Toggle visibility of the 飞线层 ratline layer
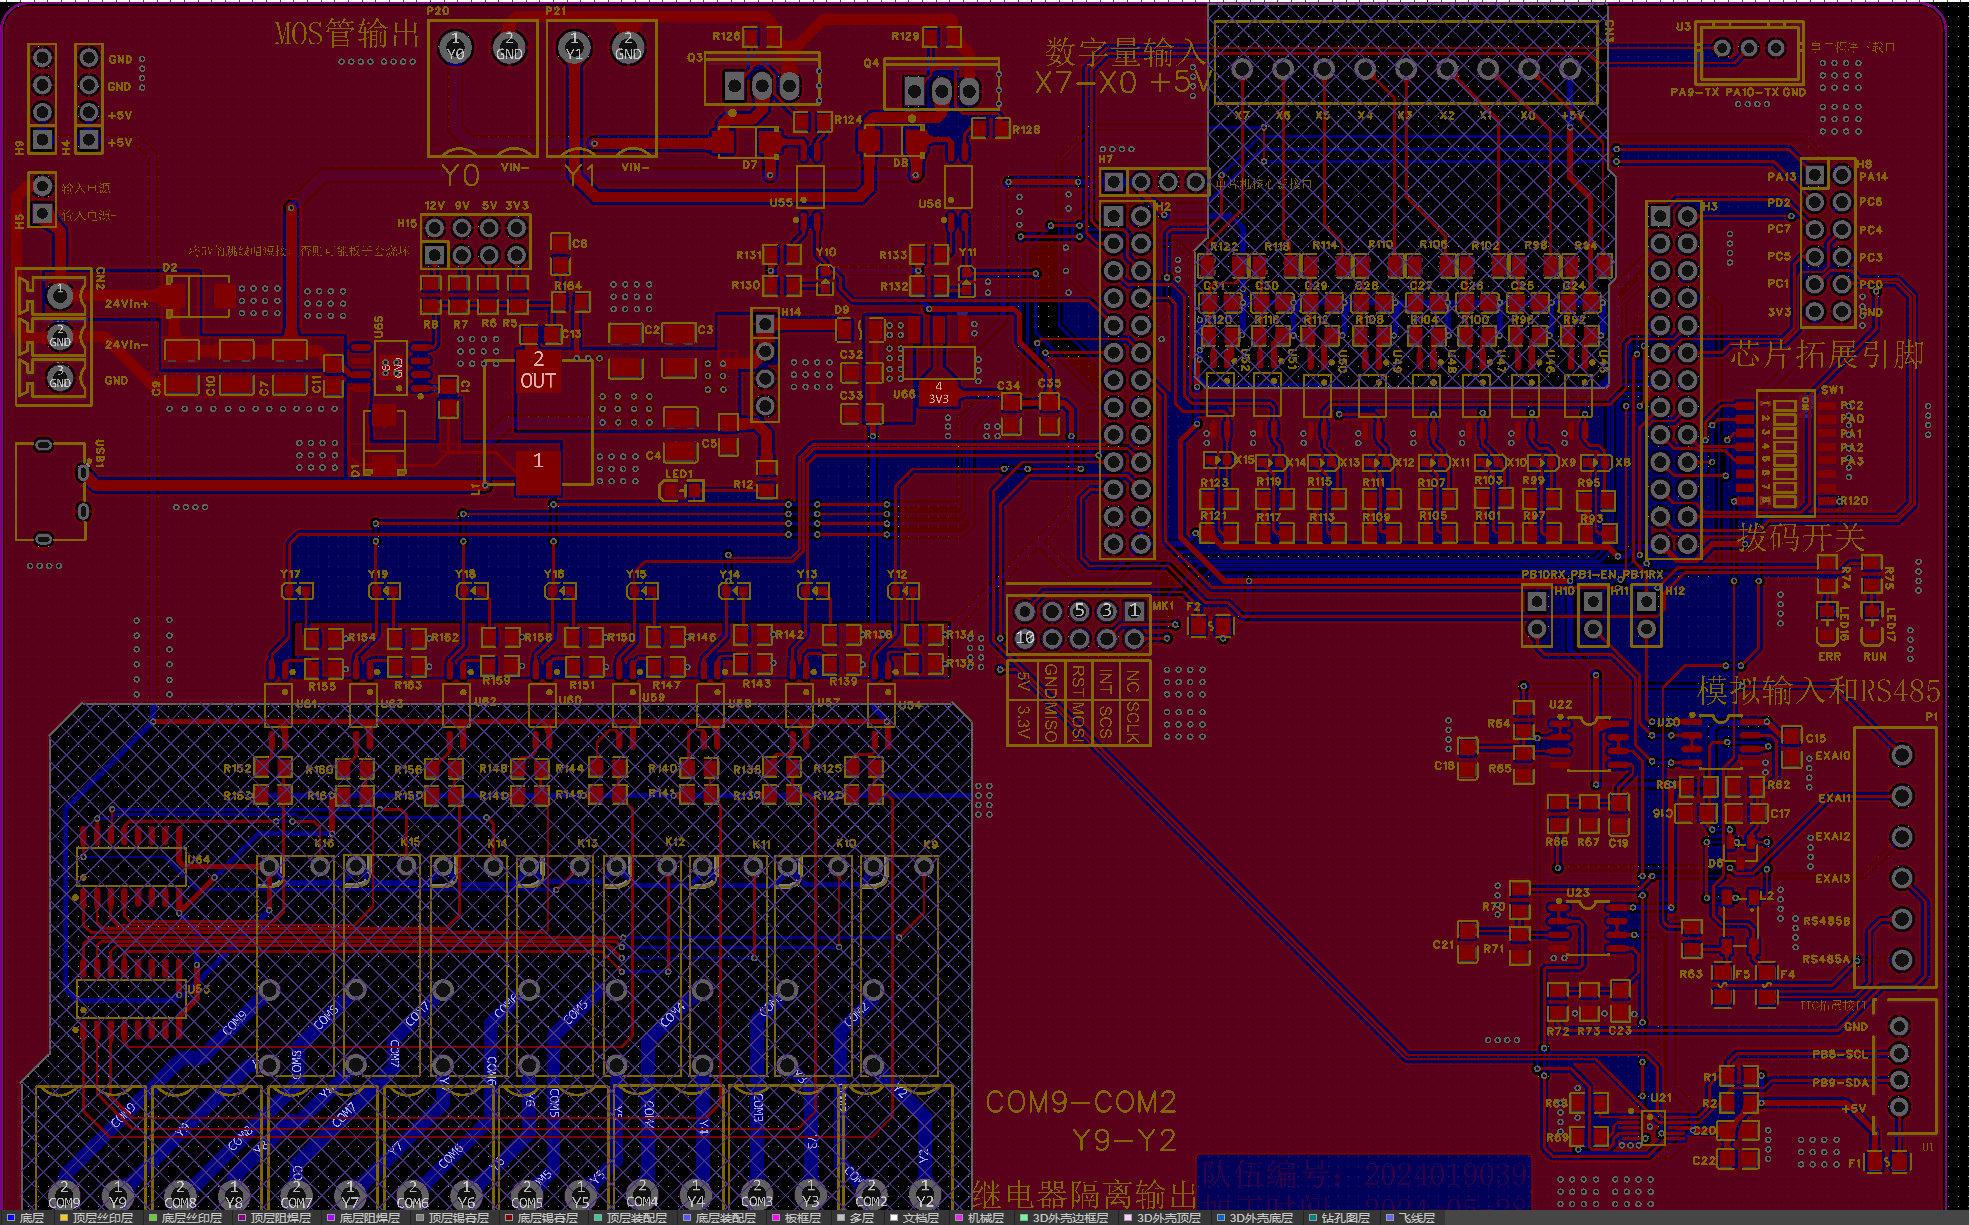Screen dimensions: 1969x1225 (x=1390, y=1218)
